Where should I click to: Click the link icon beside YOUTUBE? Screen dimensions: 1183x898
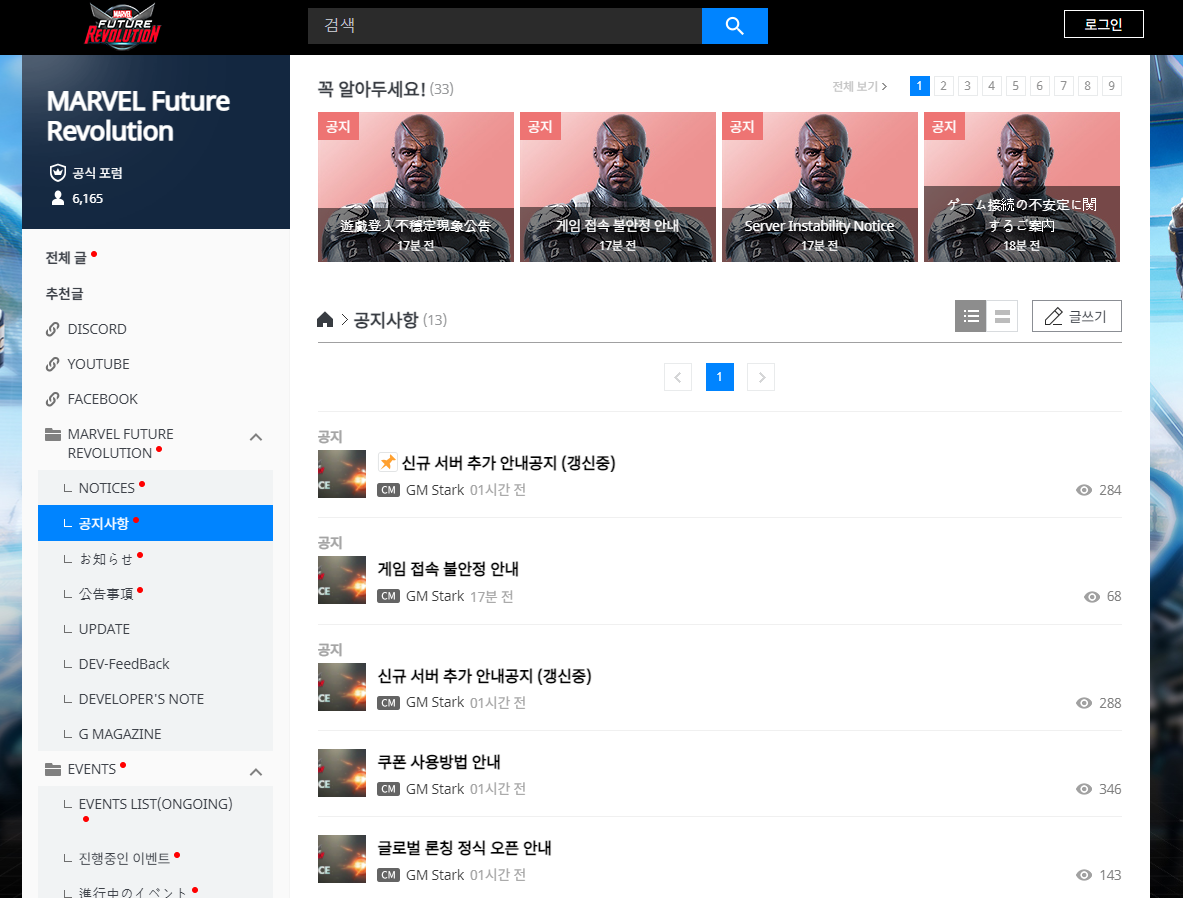point(52,364)
